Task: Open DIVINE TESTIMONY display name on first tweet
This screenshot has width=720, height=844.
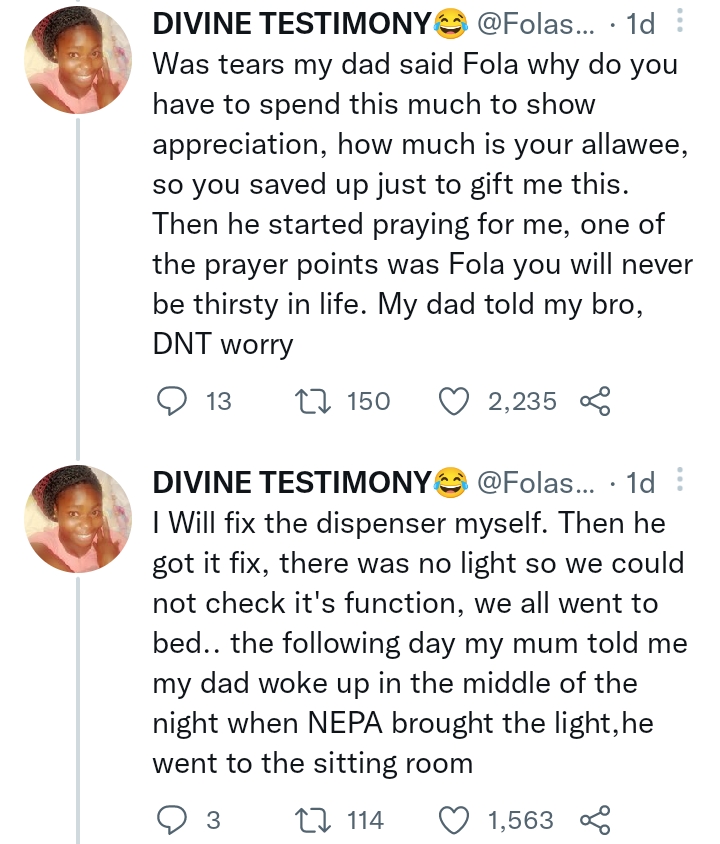Action: pos(292,24)
